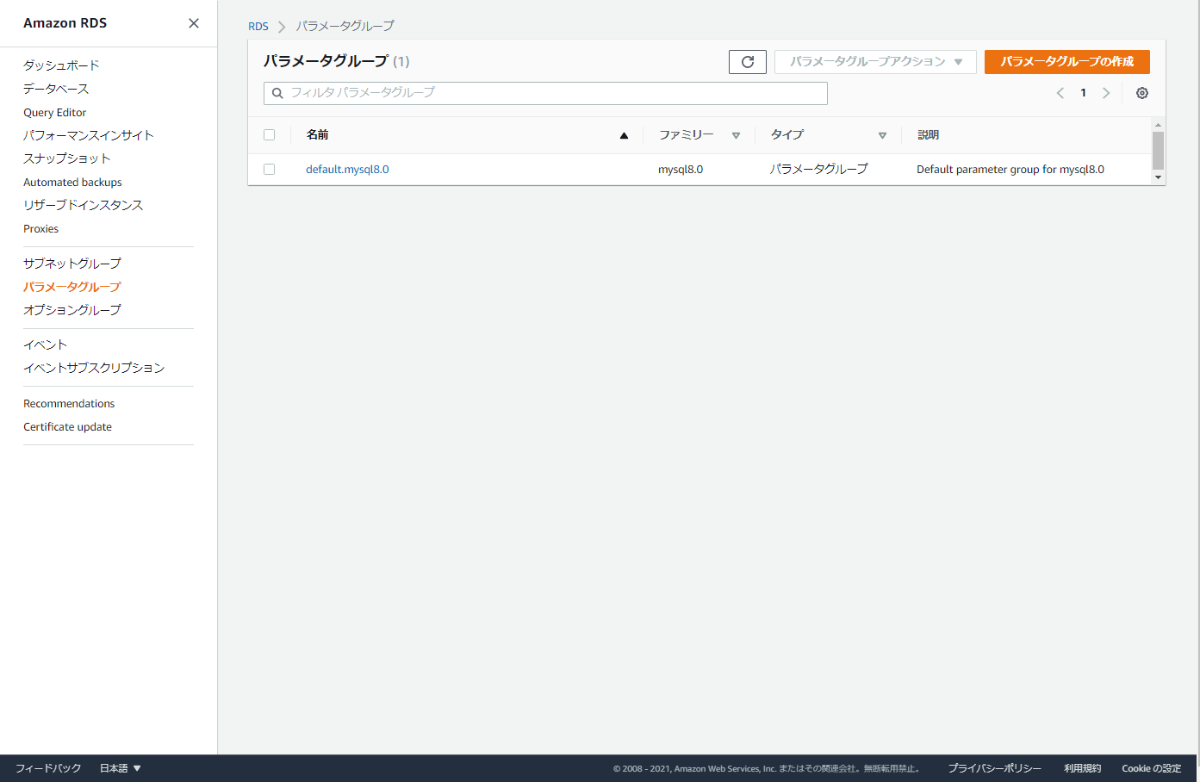Open Certificate update in sidebar

click(x=68, y=427)
